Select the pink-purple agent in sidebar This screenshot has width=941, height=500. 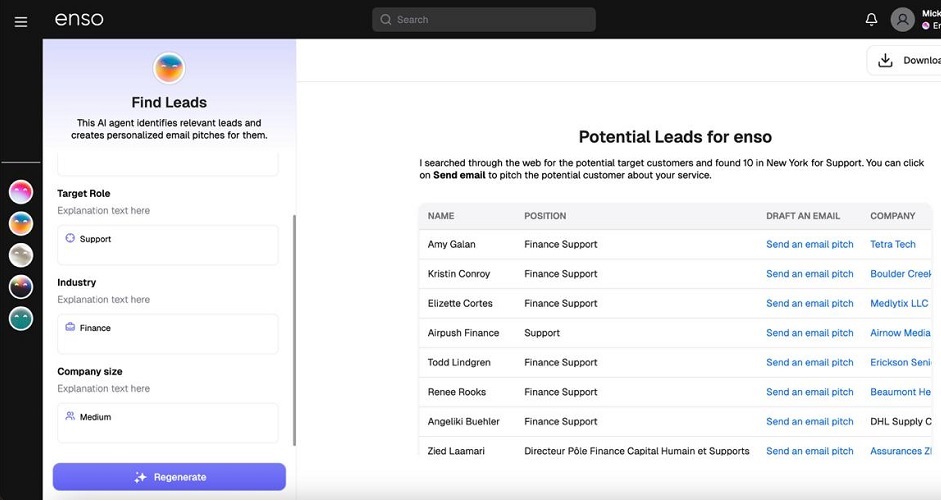point(20,192)
